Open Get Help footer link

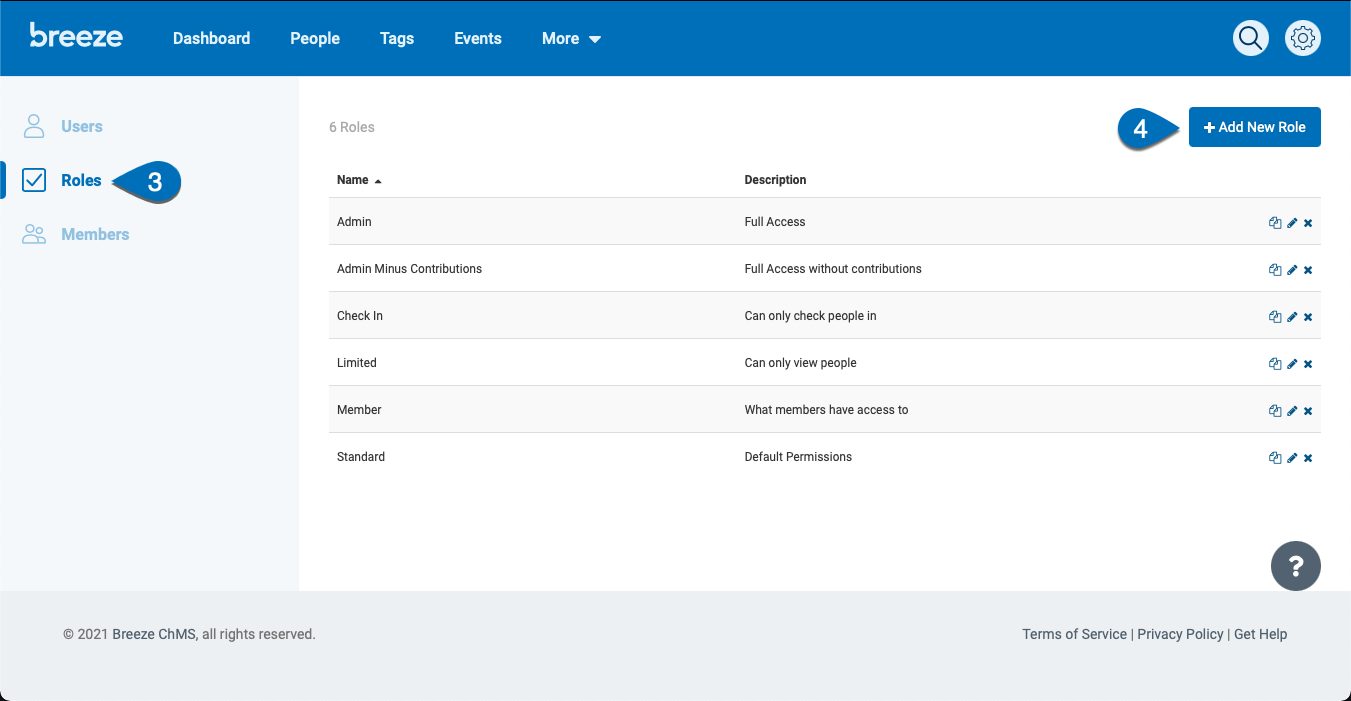pos(1260,634)
